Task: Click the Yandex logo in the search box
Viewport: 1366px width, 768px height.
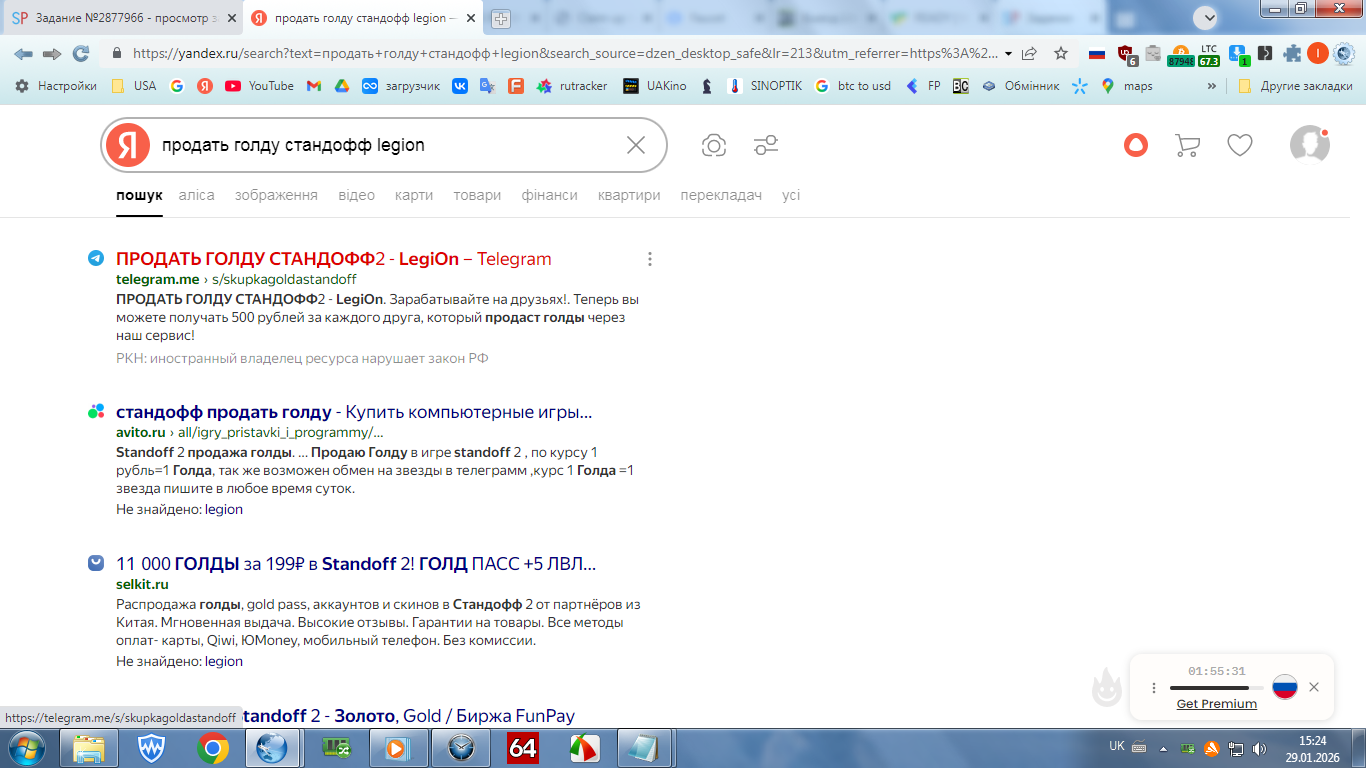Action: point(127,146)
